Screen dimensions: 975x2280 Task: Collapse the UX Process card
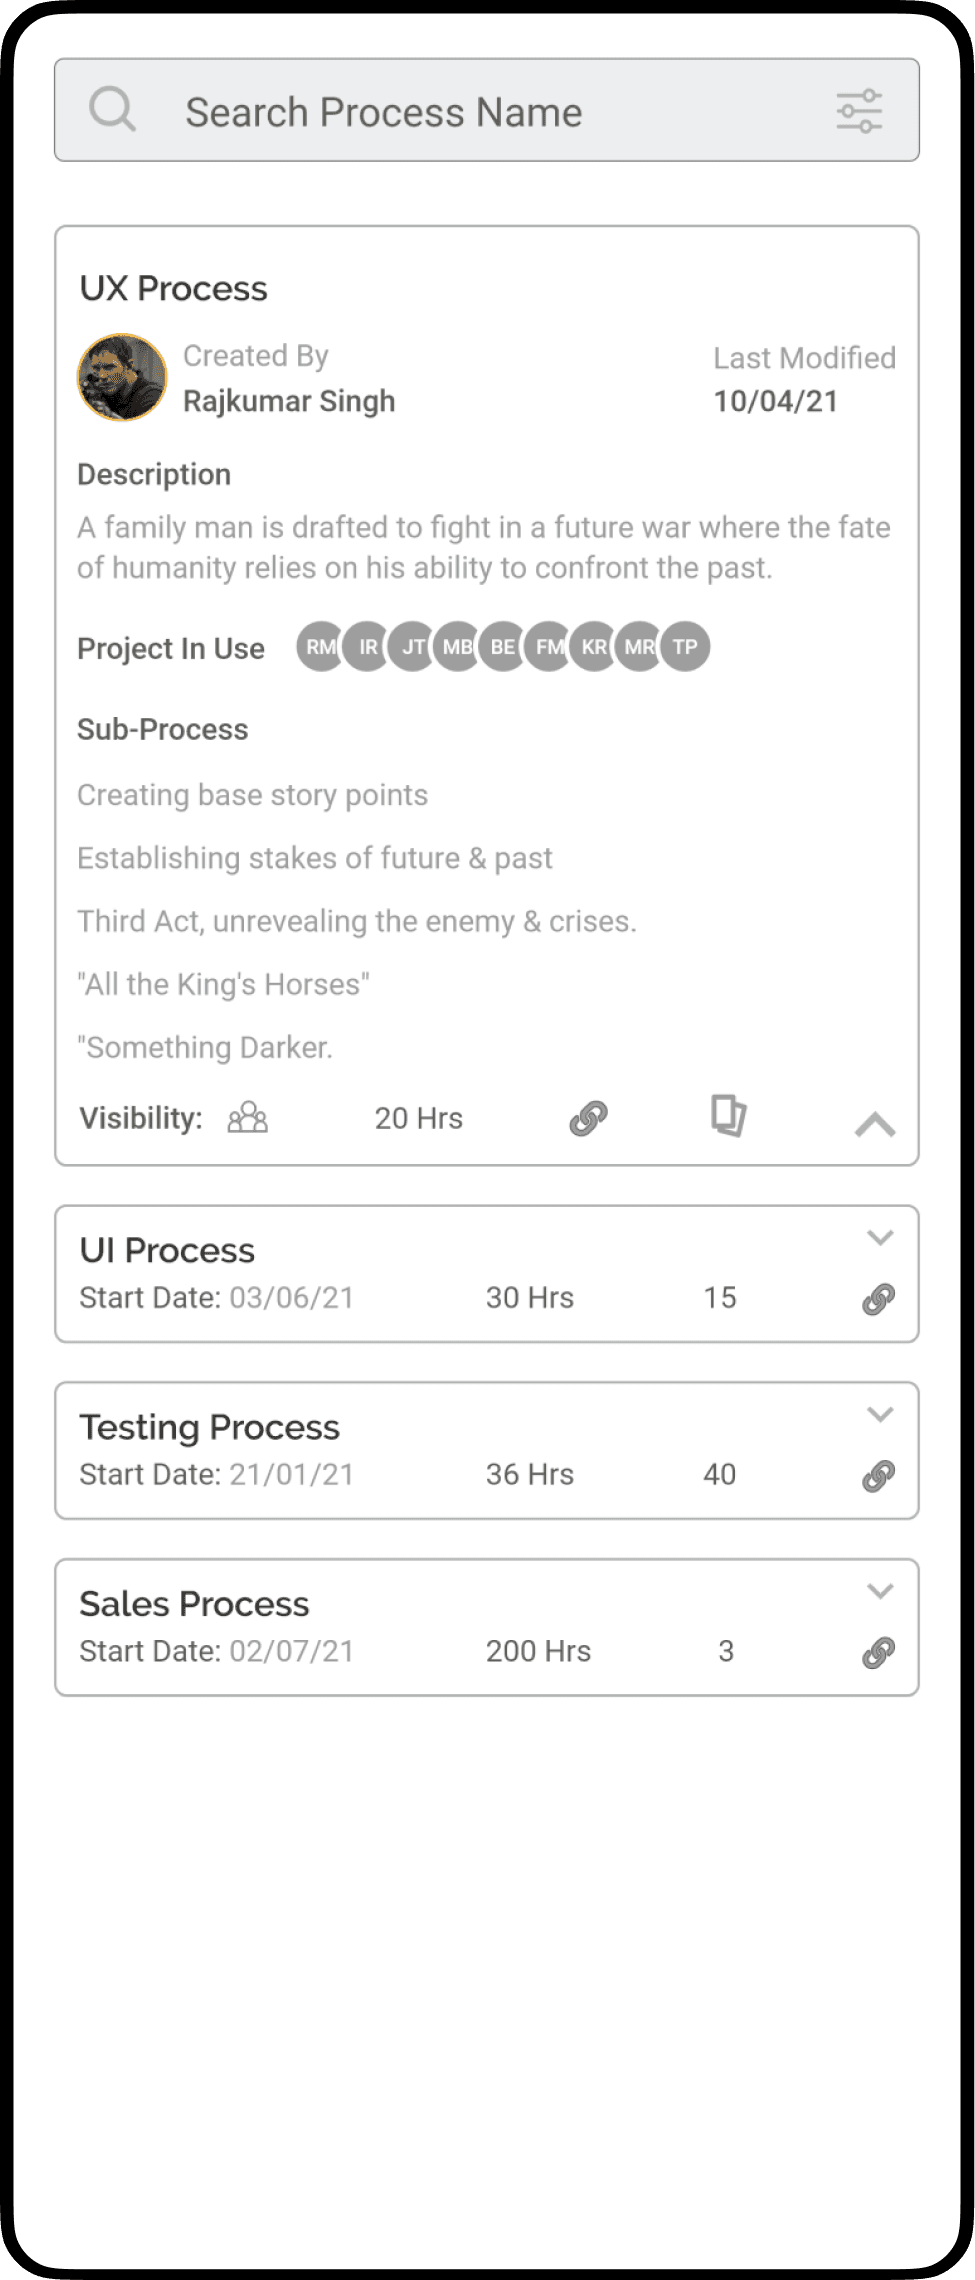(x=875, y=1125)
